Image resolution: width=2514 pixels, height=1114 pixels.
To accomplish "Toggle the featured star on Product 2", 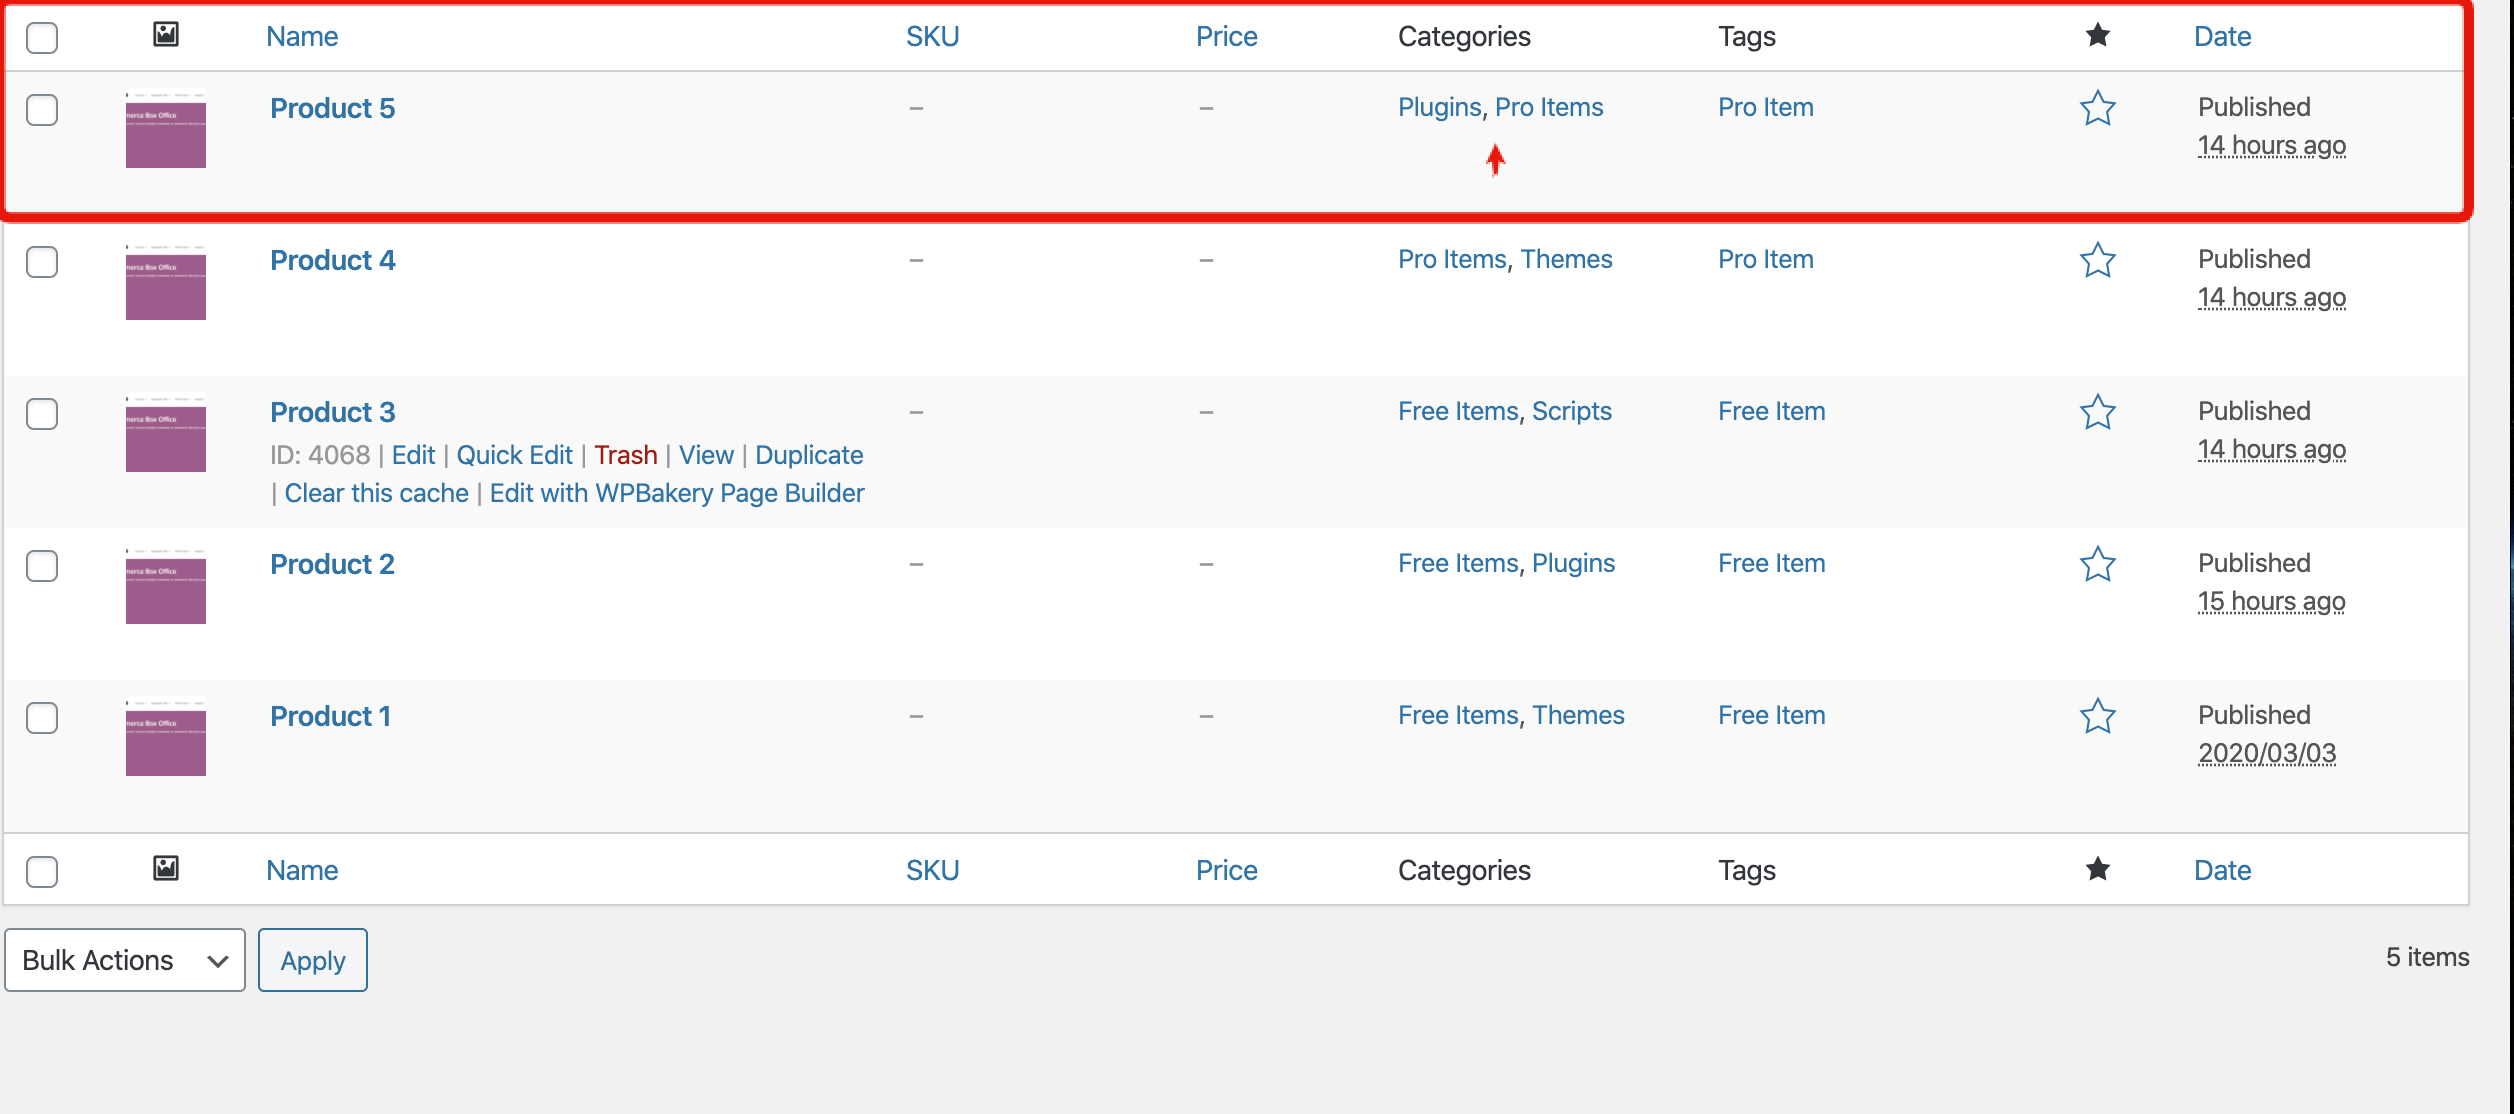I will [2097, 564].
